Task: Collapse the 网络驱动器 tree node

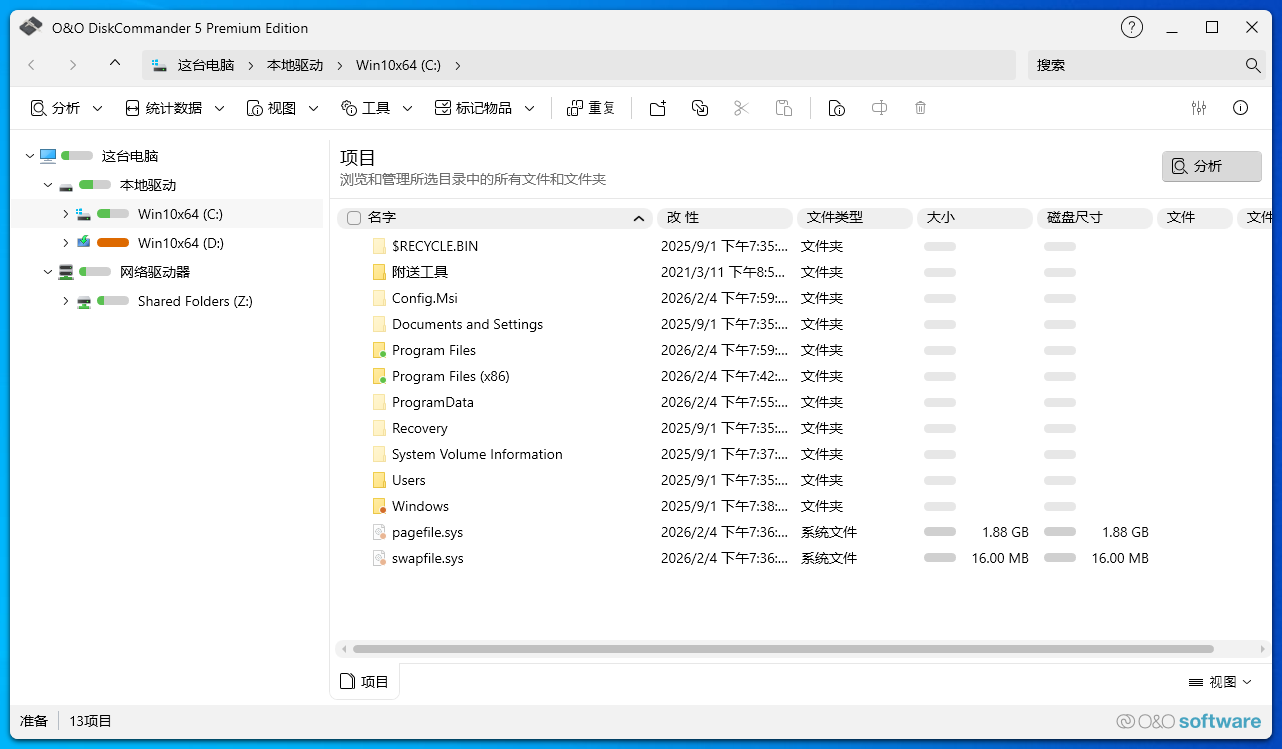Action: click(48, 272)
